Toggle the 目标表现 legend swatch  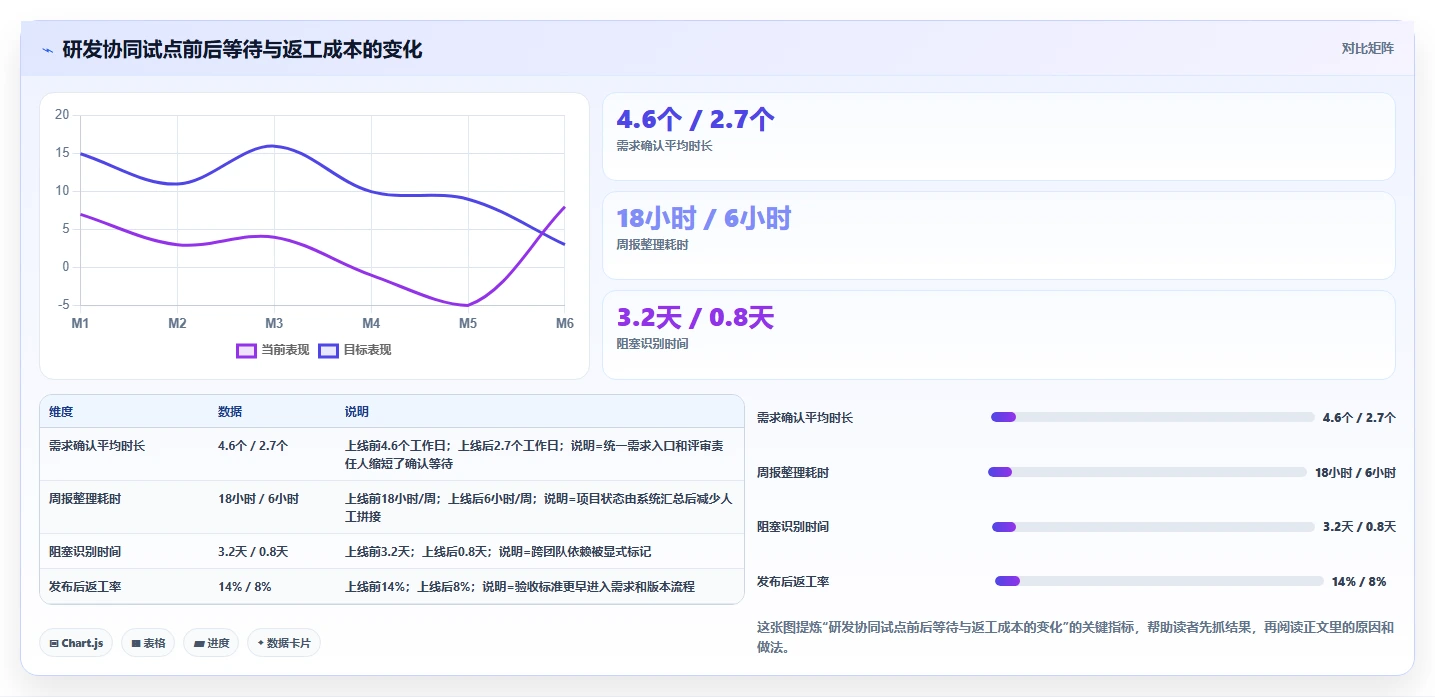329,350
